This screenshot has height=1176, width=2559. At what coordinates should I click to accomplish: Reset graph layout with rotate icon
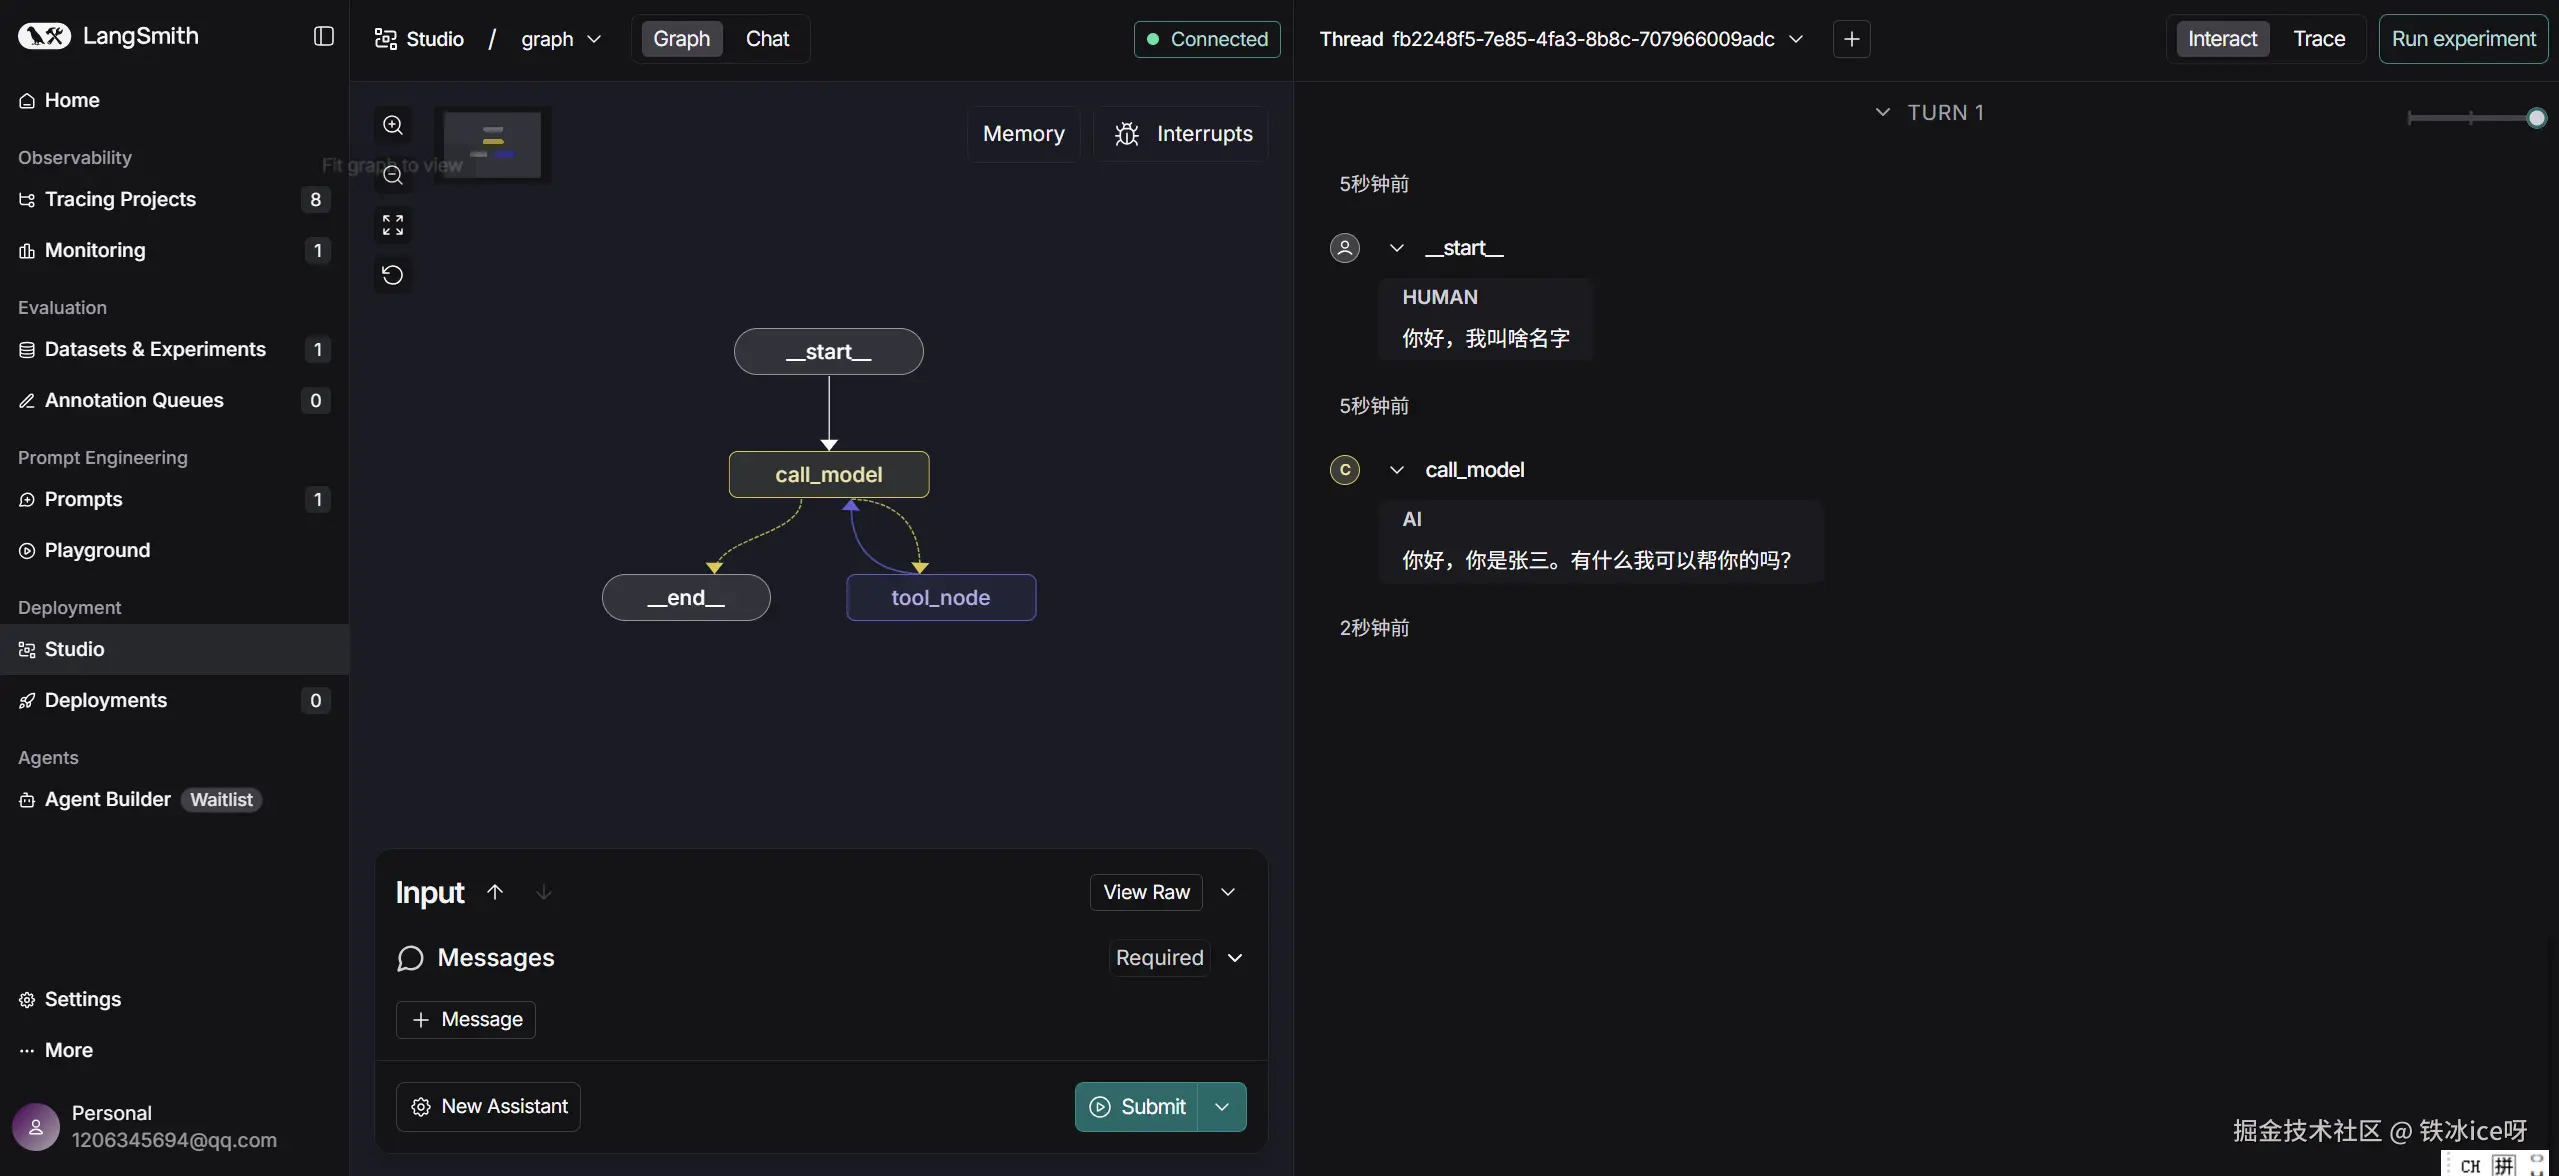pos(393,275)
